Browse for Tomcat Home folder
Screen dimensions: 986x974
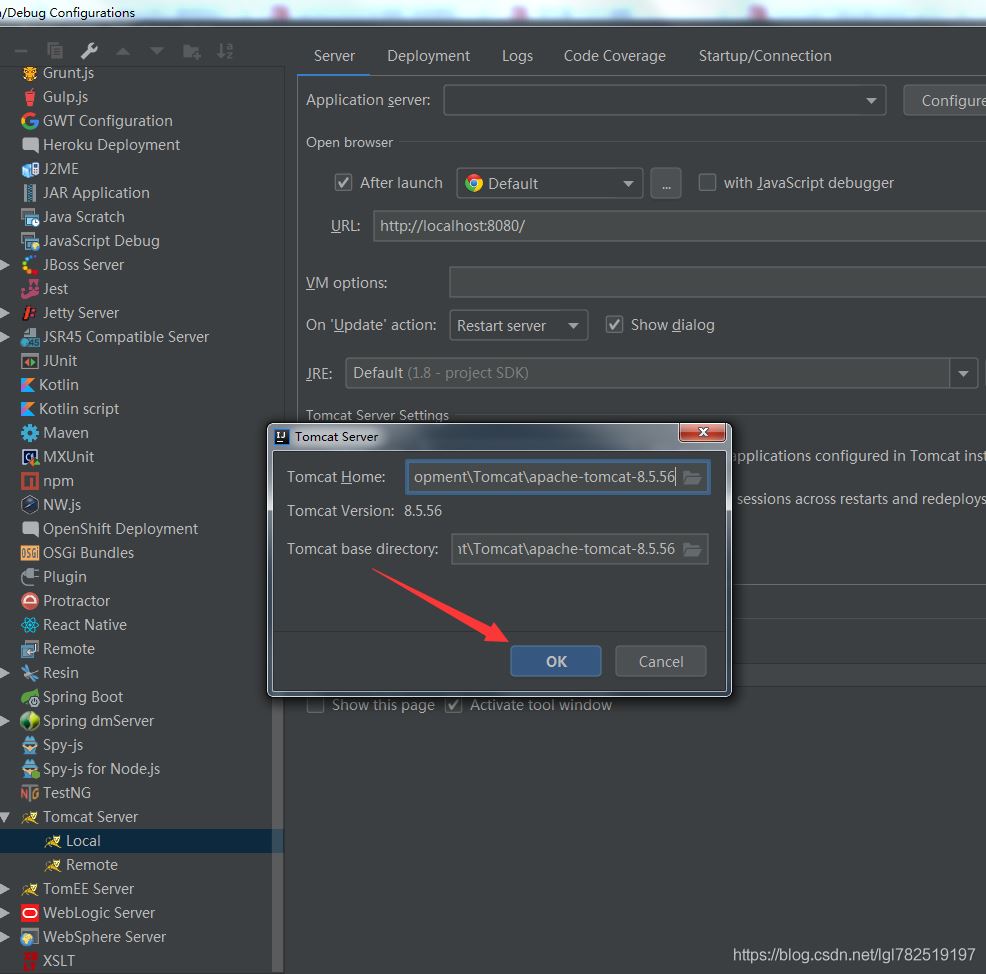pos(692,478)
